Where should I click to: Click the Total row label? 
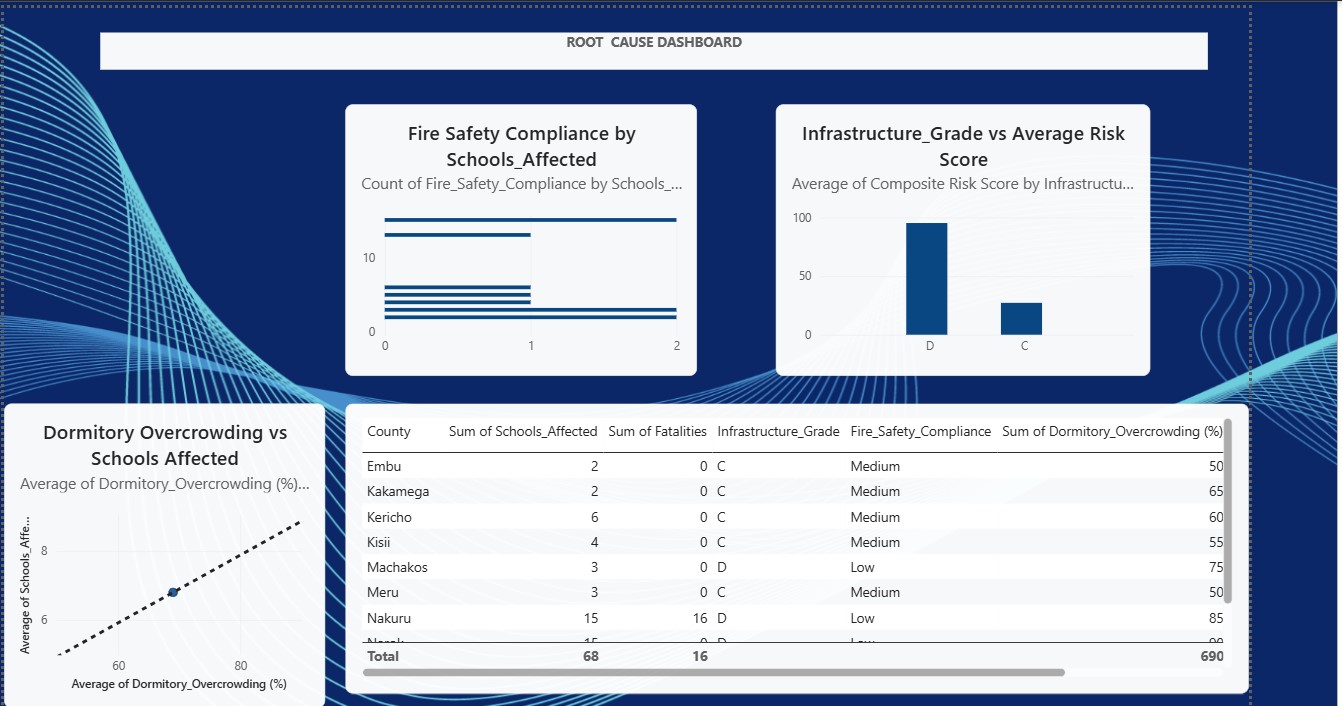(x=383, y=656)
